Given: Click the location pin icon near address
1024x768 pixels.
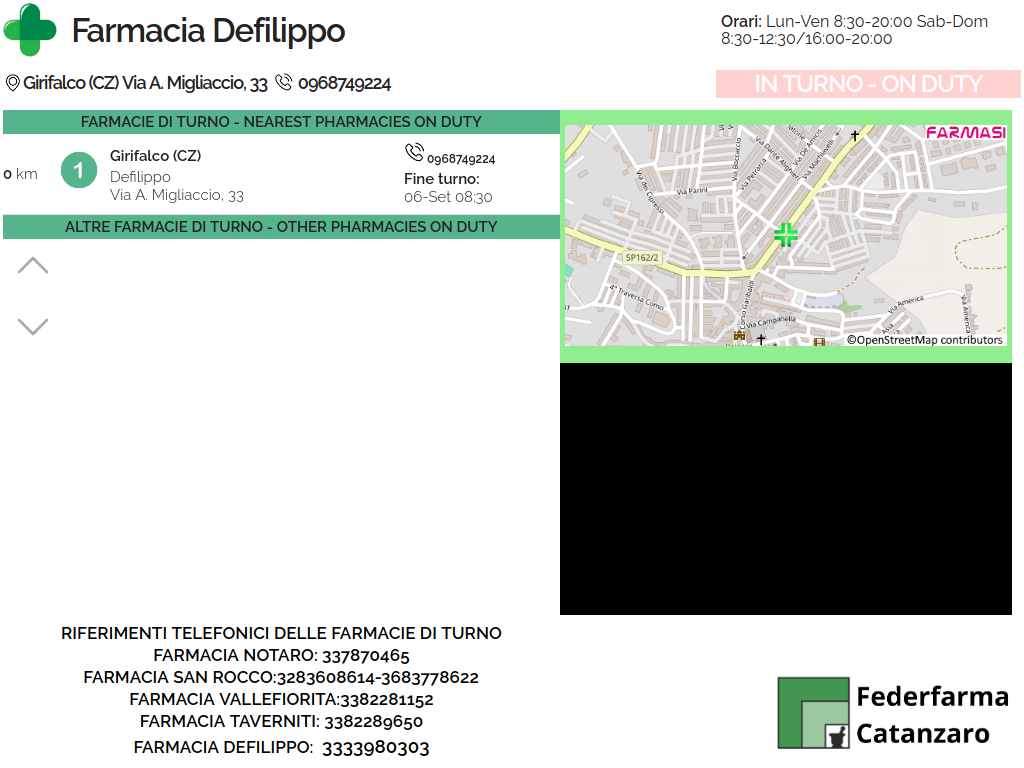Looking at the screenshot, I should pyautogui.click(x=13, y=83).
